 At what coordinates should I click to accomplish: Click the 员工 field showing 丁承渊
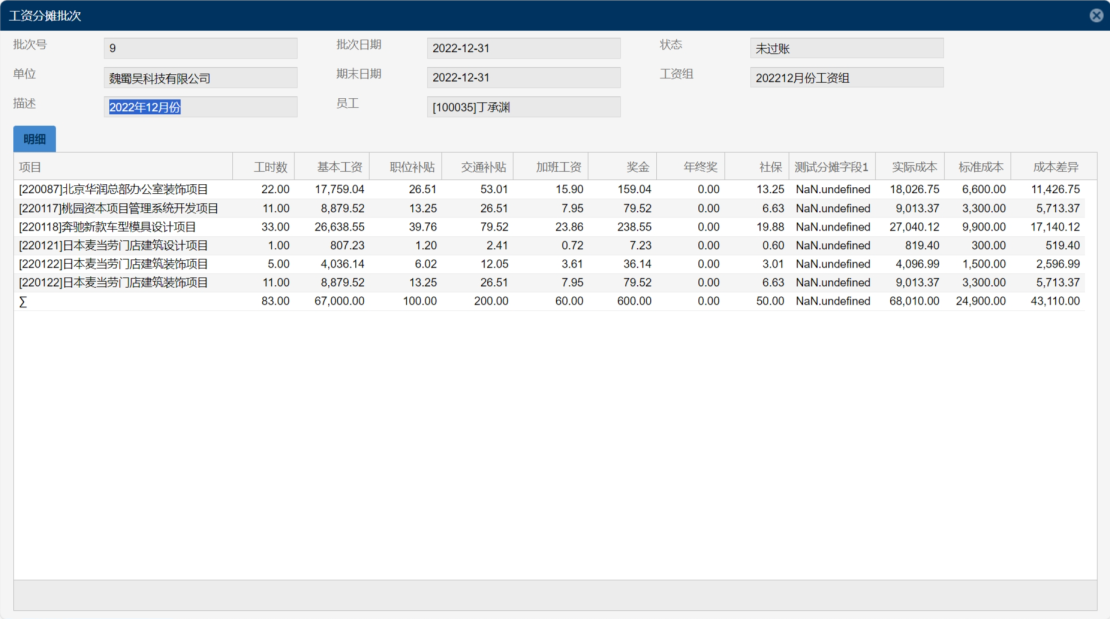pyautogui.click(x=523, y=107)
